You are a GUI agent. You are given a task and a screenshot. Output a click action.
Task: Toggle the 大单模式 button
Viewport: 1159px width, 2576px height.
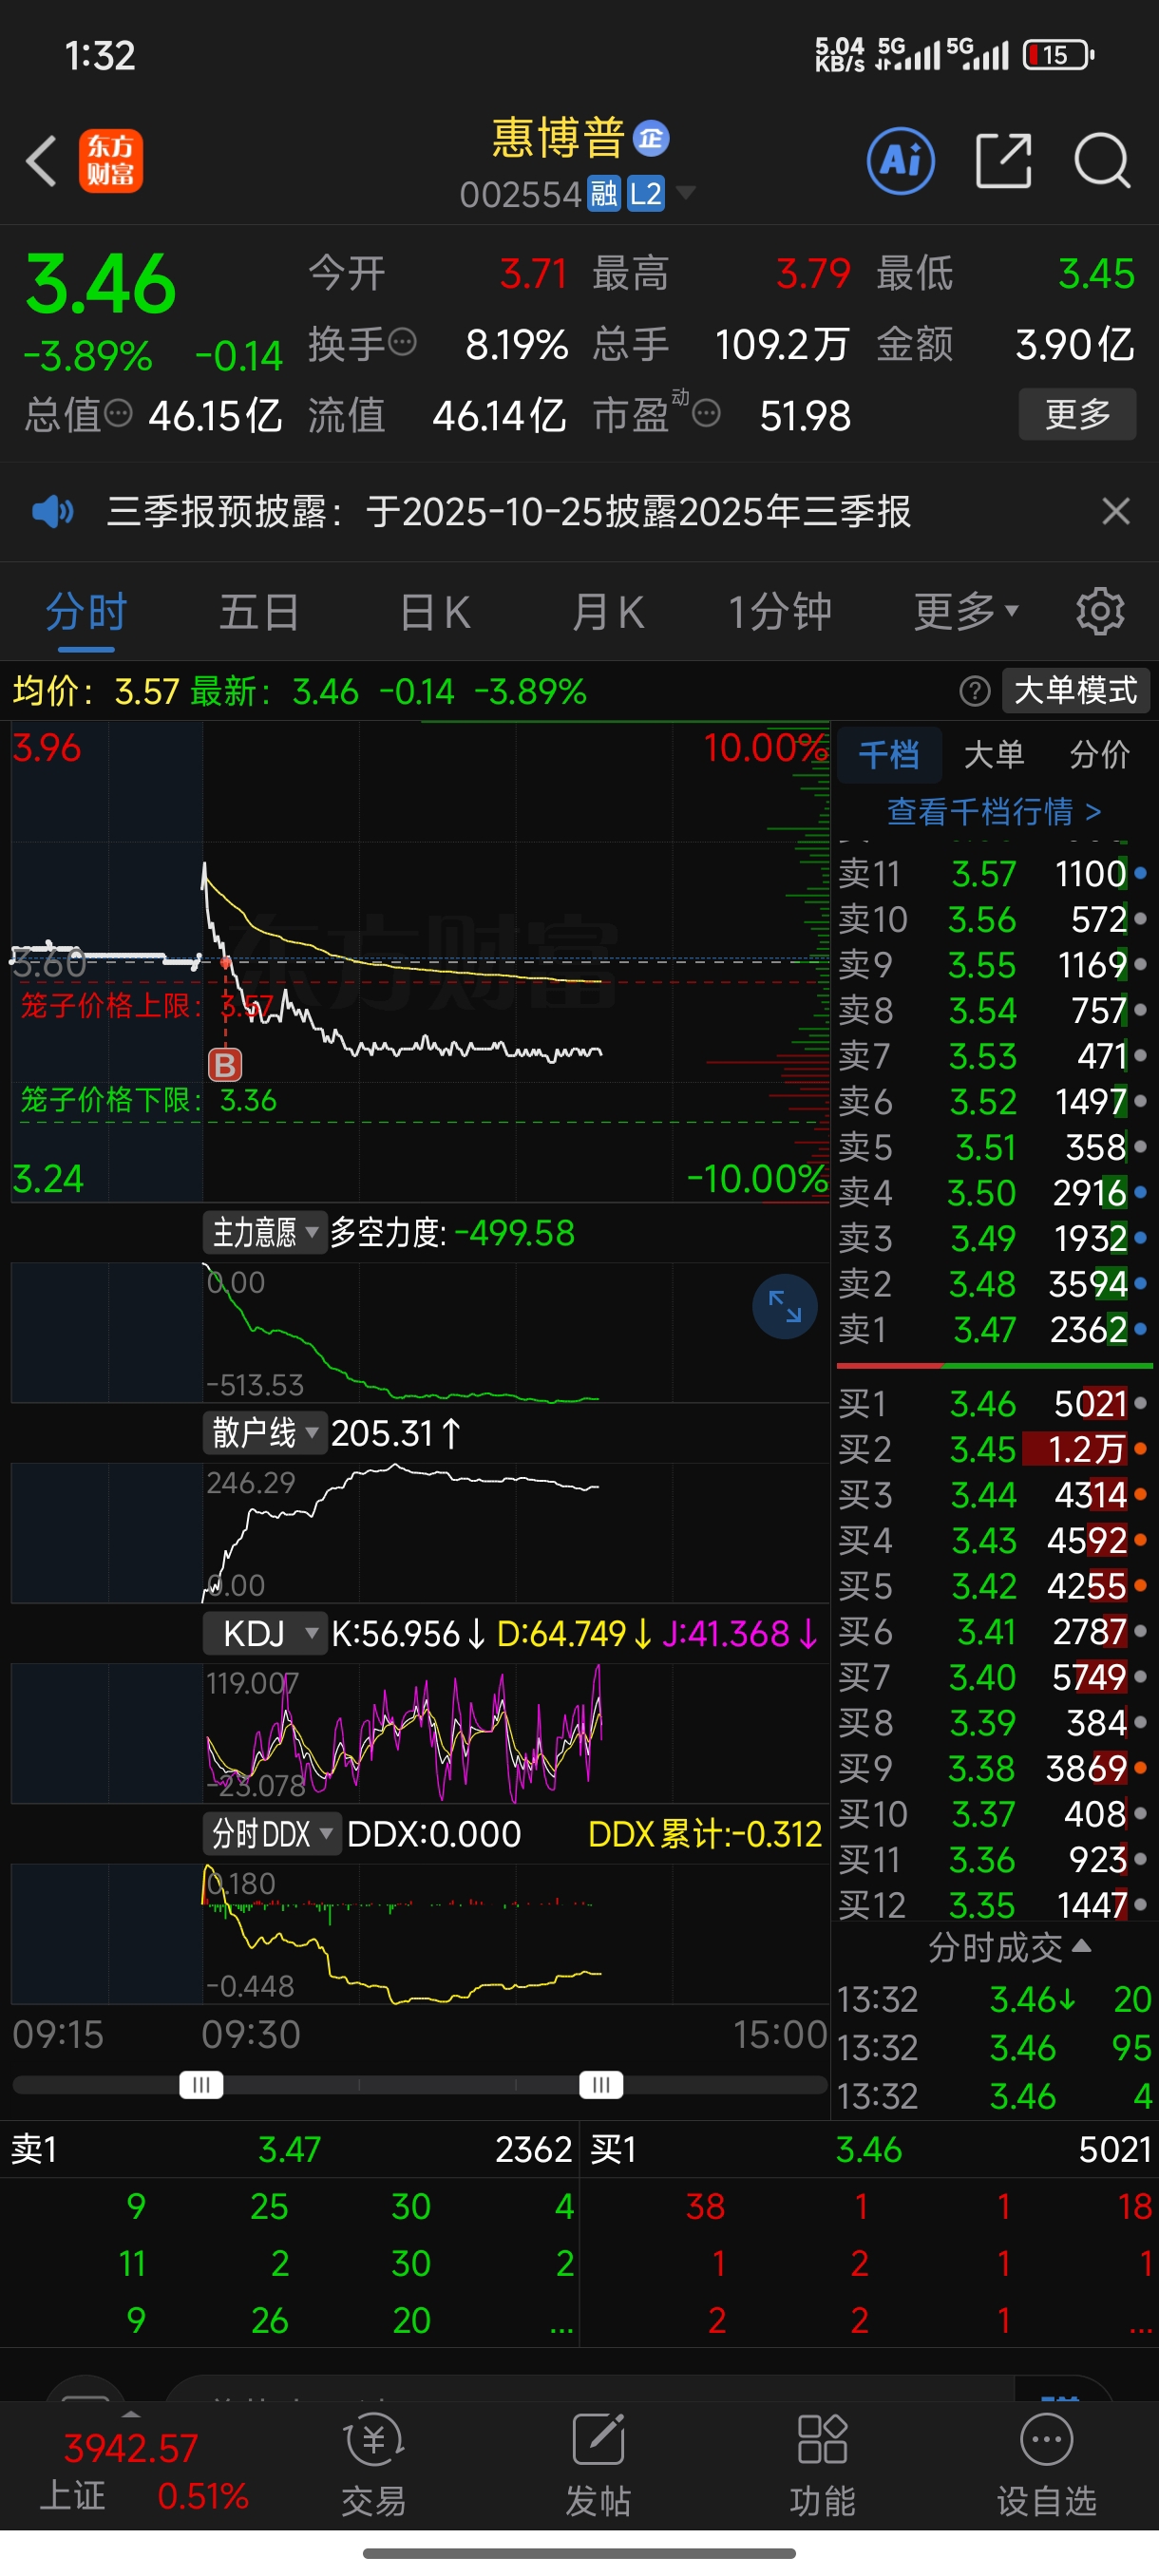click(1076, 691)
